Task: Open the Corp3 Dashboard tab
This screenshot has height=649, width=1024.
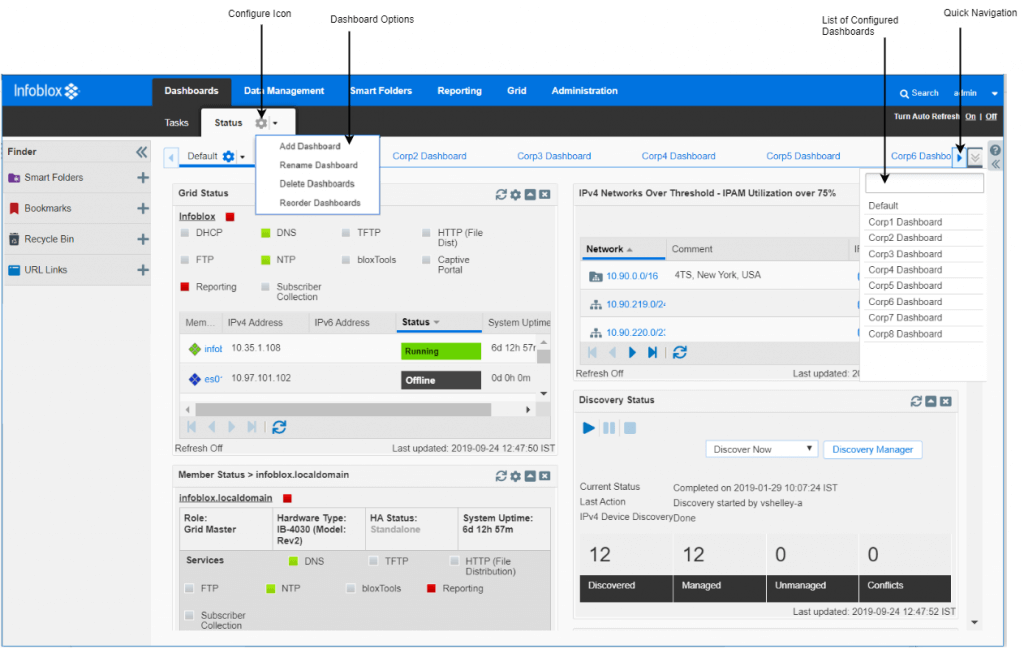Action: coord(554,156)
